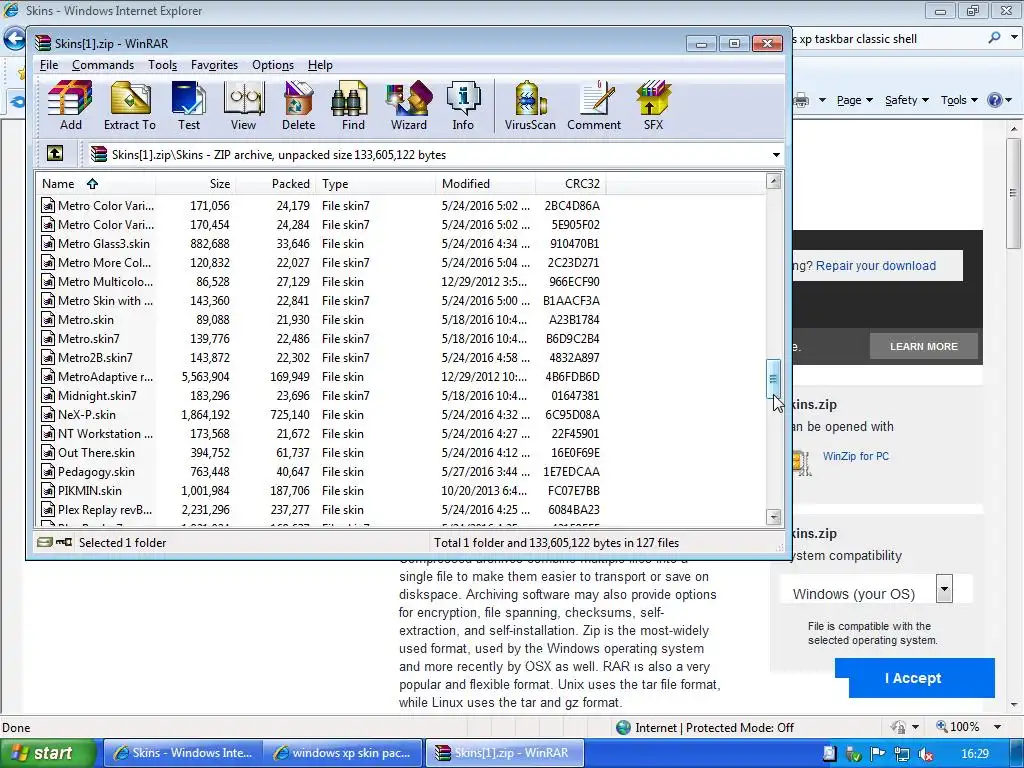Sort file list by Modified column
The image size is (1024, 768).
(485, 184)
